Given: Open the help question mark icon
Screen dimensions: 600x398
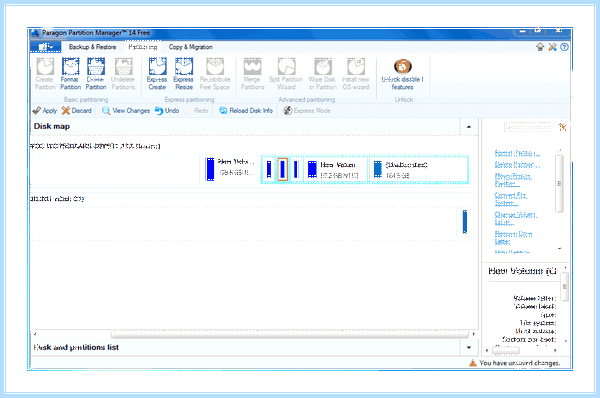Looking at the screenshot, I should click(x=564, y=47).
